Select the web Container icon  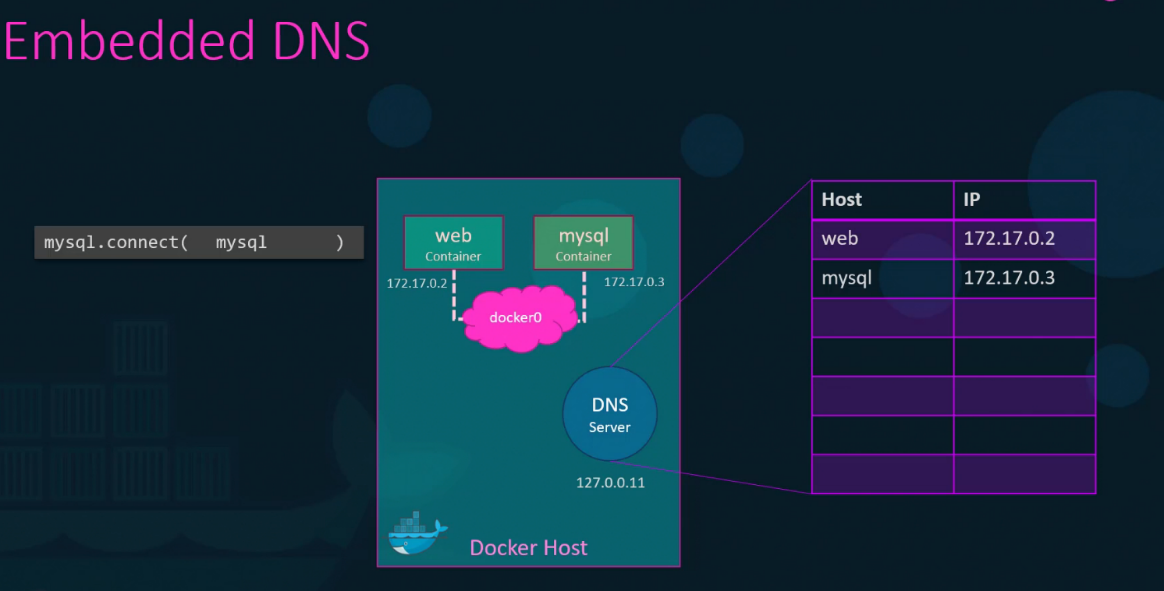453,242
